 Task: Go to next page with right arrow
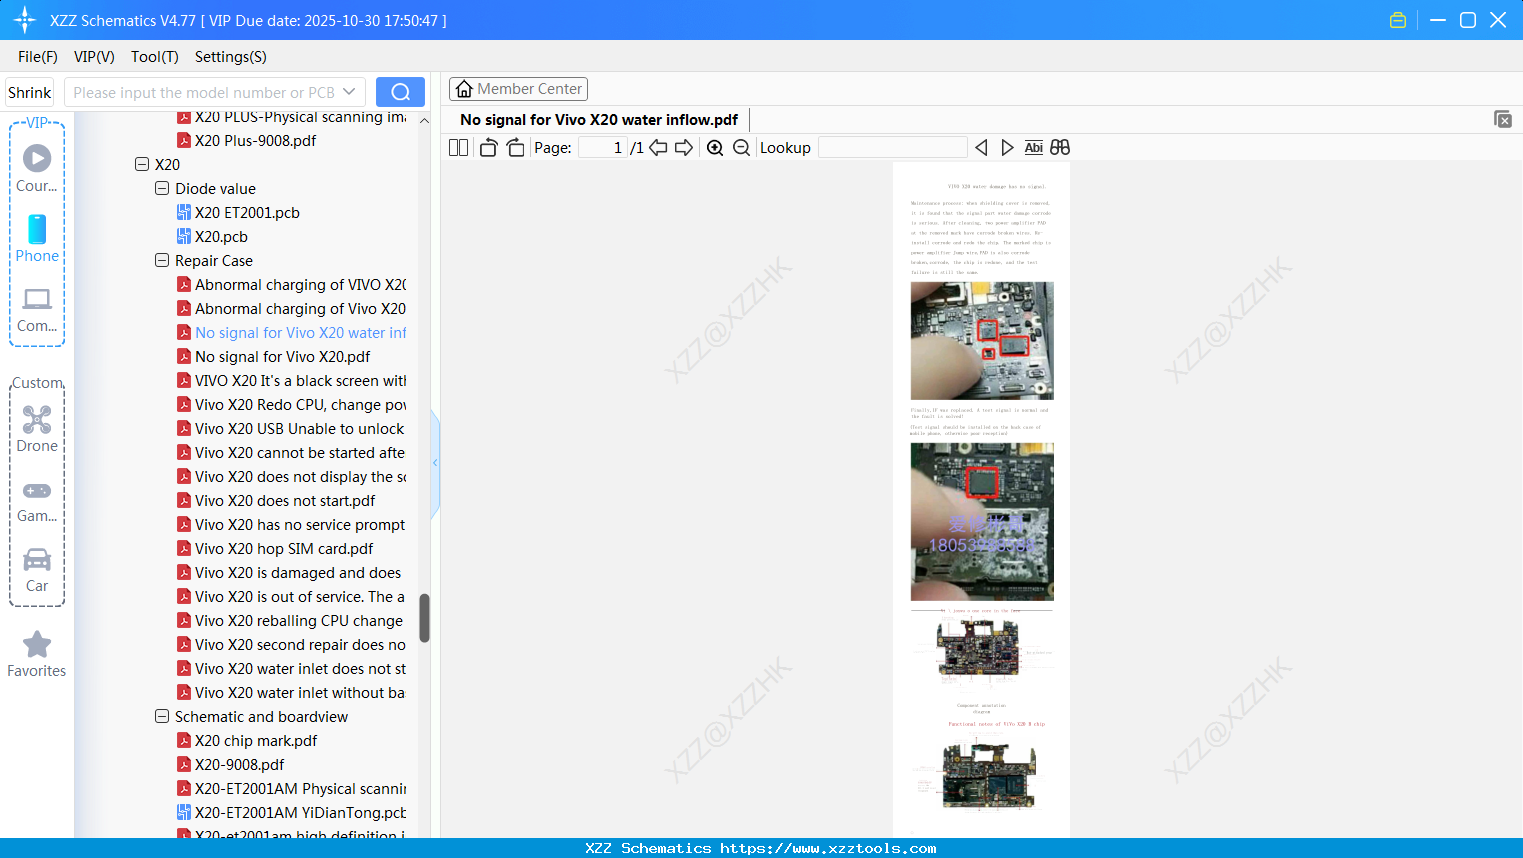(684, 147)
